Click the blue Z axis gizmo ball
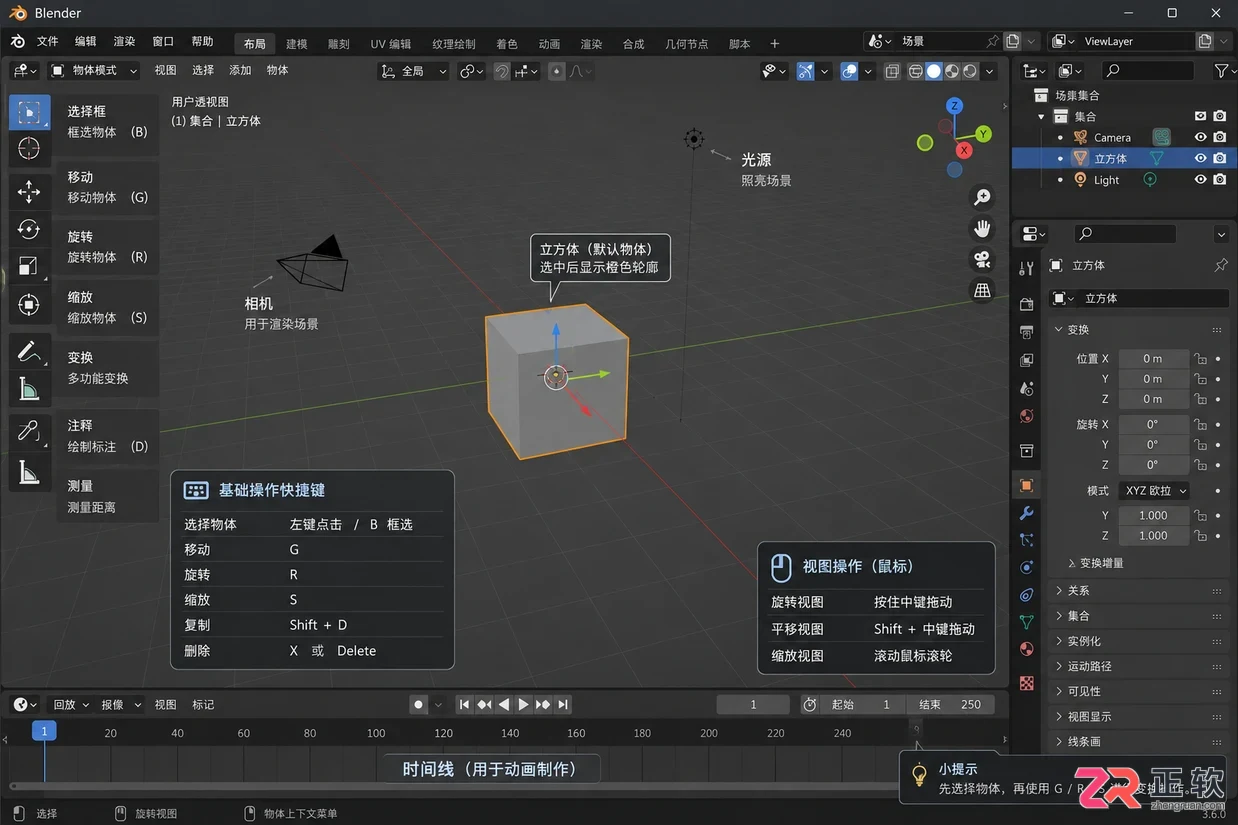 pos(955,106)
